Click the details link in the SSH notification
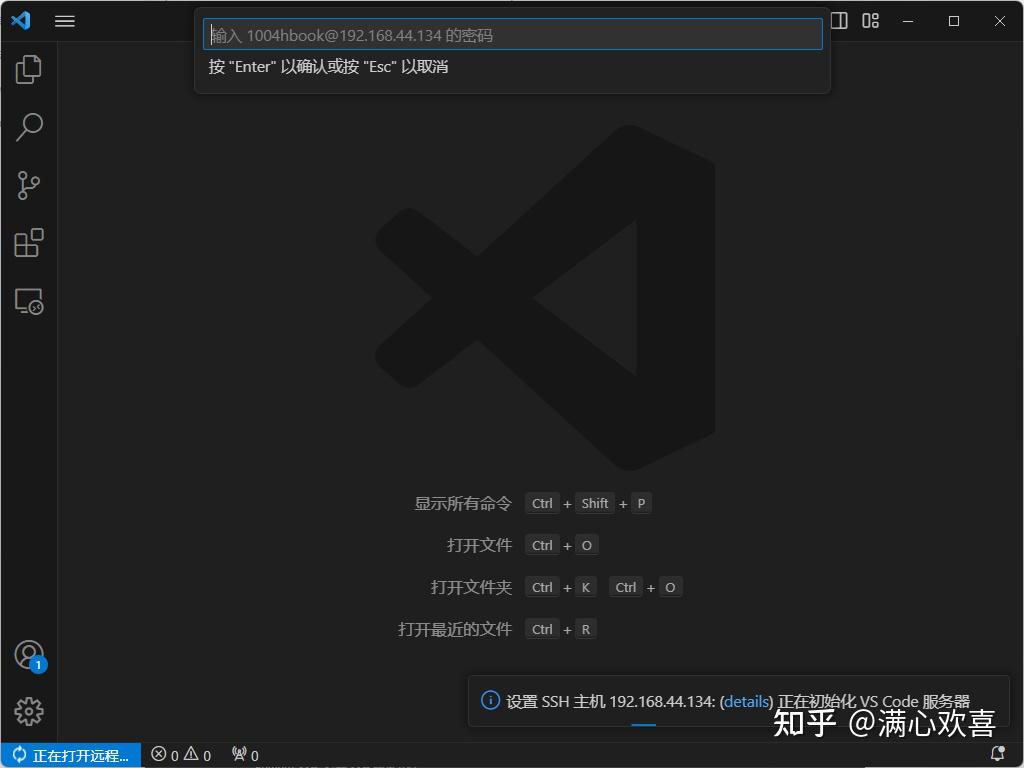 point(746,701)
